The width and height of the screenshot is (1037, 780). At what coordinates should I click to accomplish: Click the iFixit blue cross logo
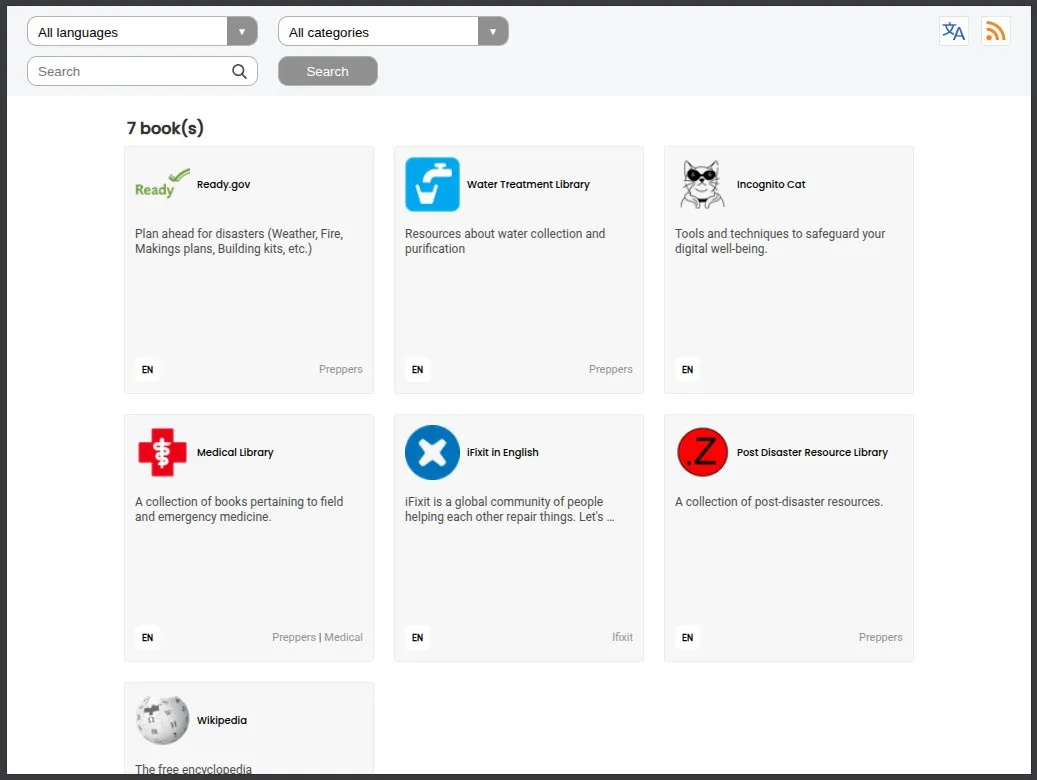point(432,452)
